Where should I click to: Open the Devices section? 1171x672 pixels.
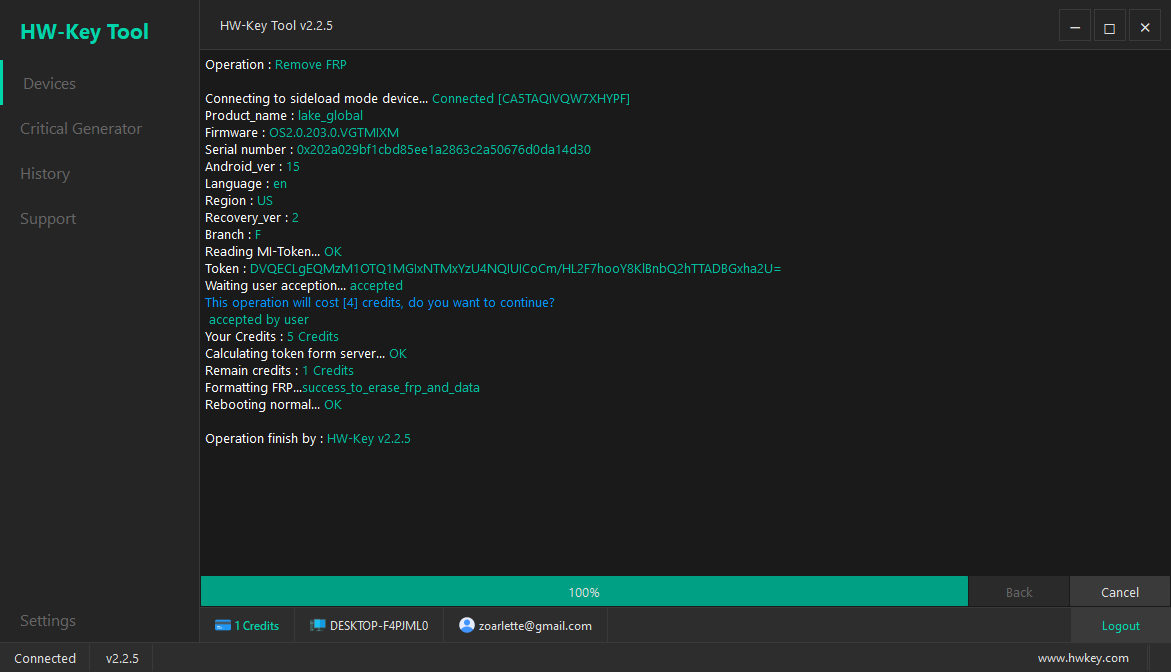pos(48,83)
